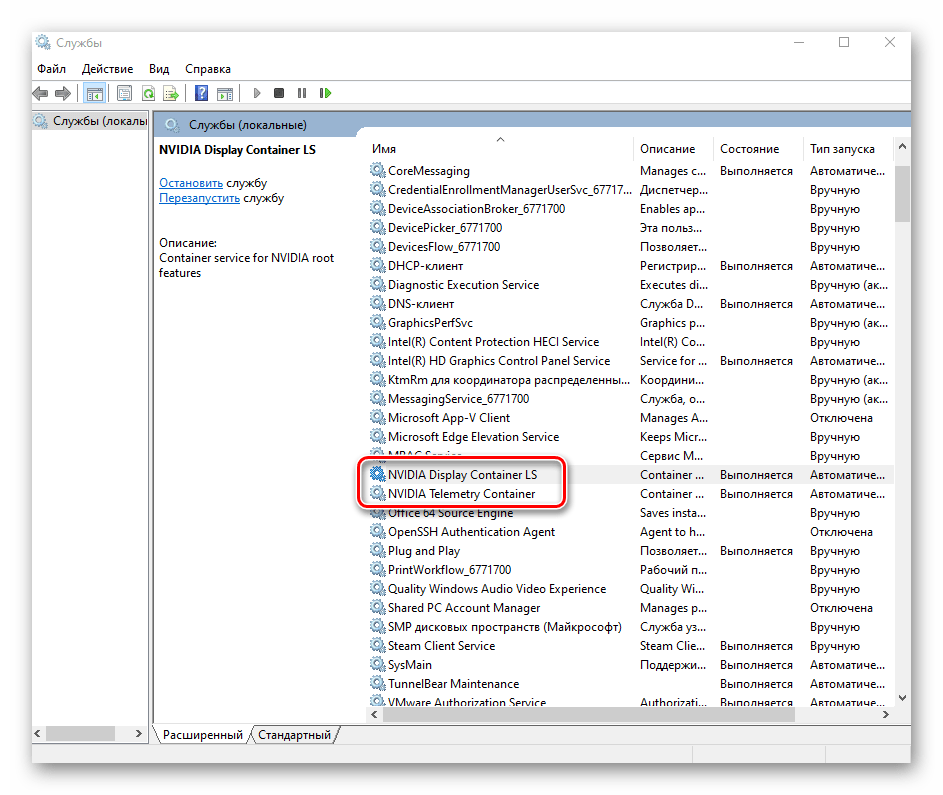Click the Back arrow in toolbar

40,93
